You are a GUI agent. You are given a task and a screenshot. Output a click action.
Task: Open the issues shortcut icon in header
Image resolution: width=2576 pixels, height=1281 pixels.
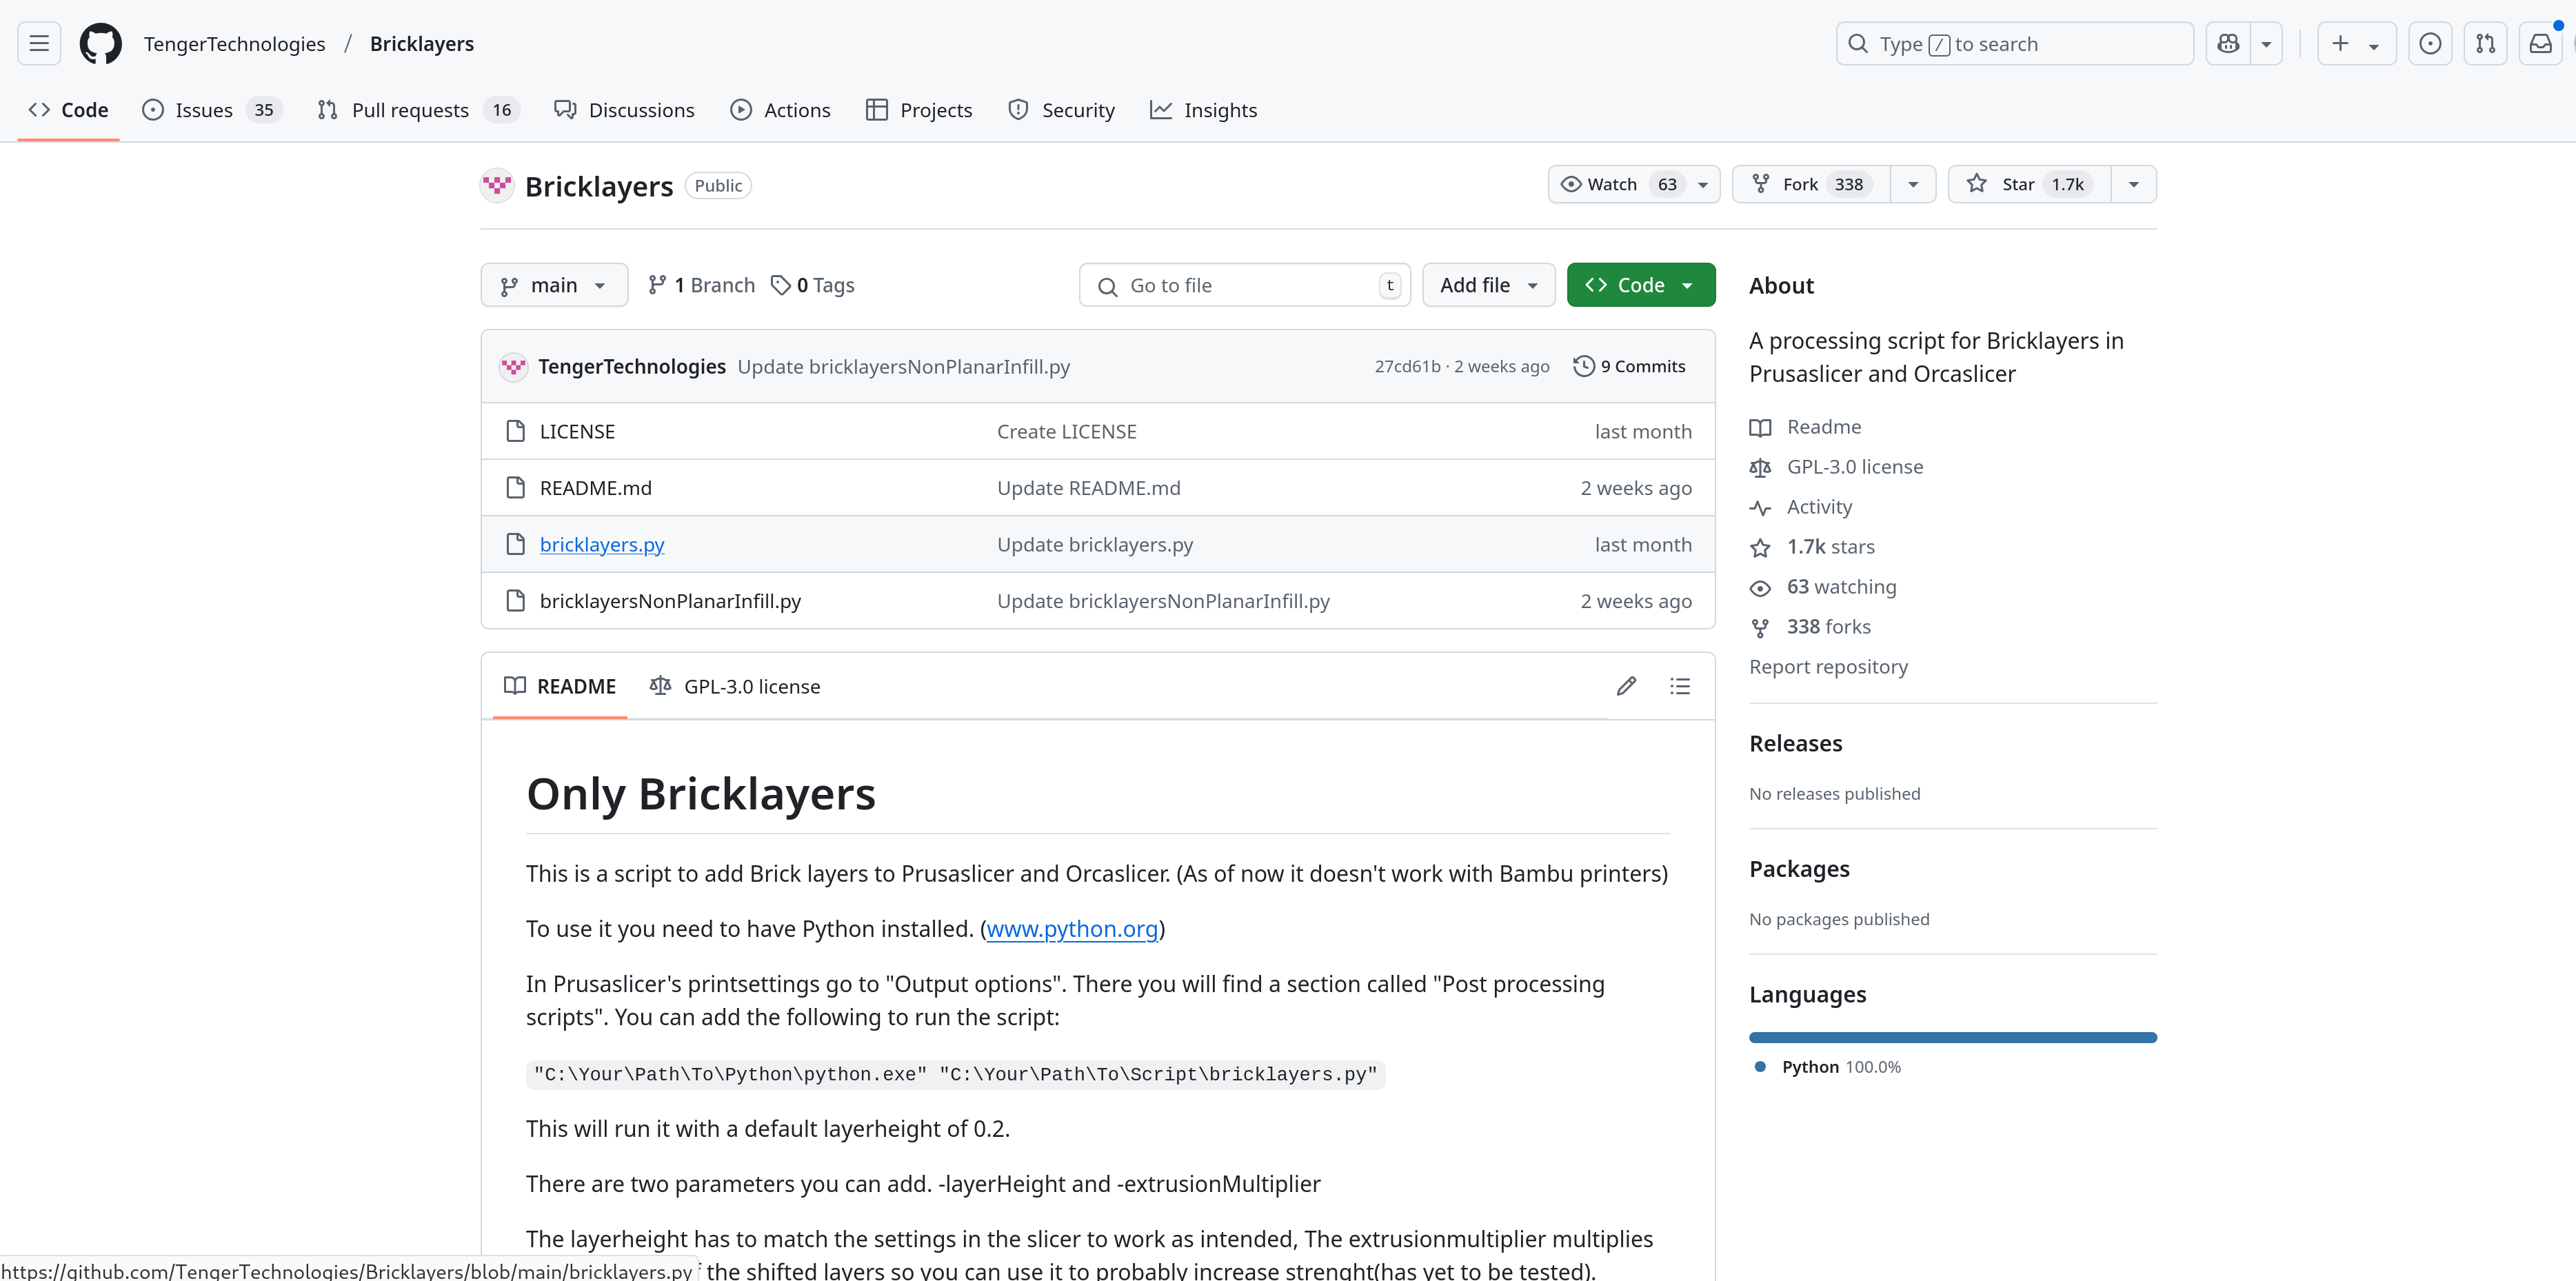click(x=2430, y=43)
